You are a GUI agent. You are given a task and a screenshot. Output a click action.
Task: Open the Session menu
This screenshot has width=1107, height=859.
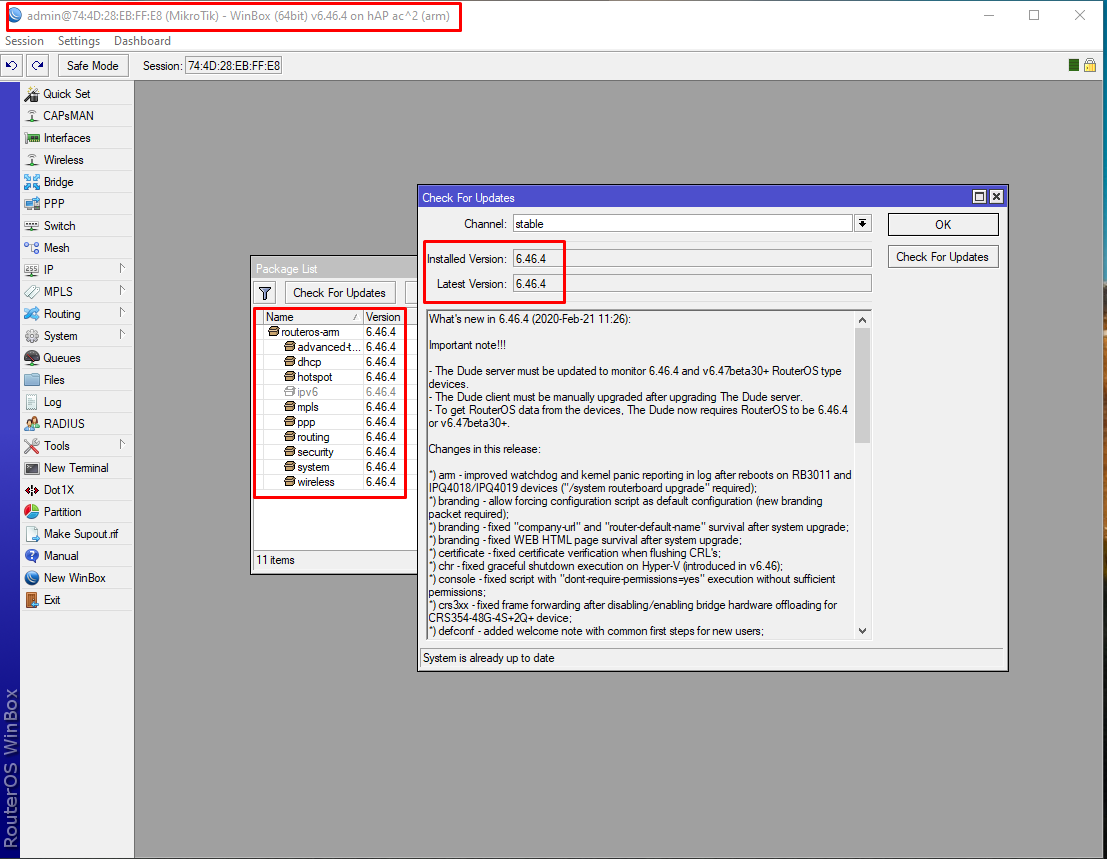pyautogui.click(x=24, y=41)
